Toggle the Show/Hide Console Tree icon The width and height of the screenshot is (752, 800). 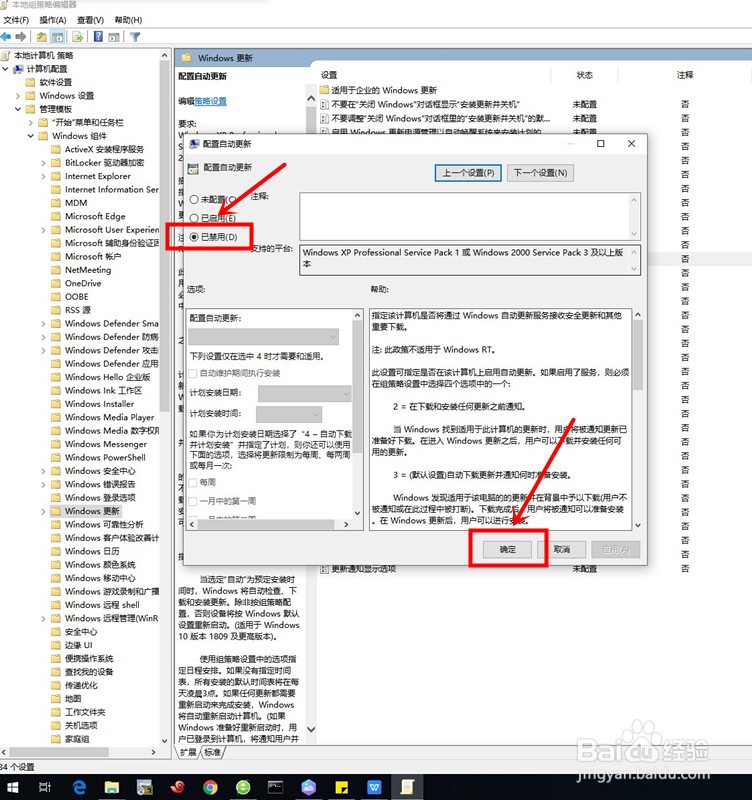pos(58,37)
